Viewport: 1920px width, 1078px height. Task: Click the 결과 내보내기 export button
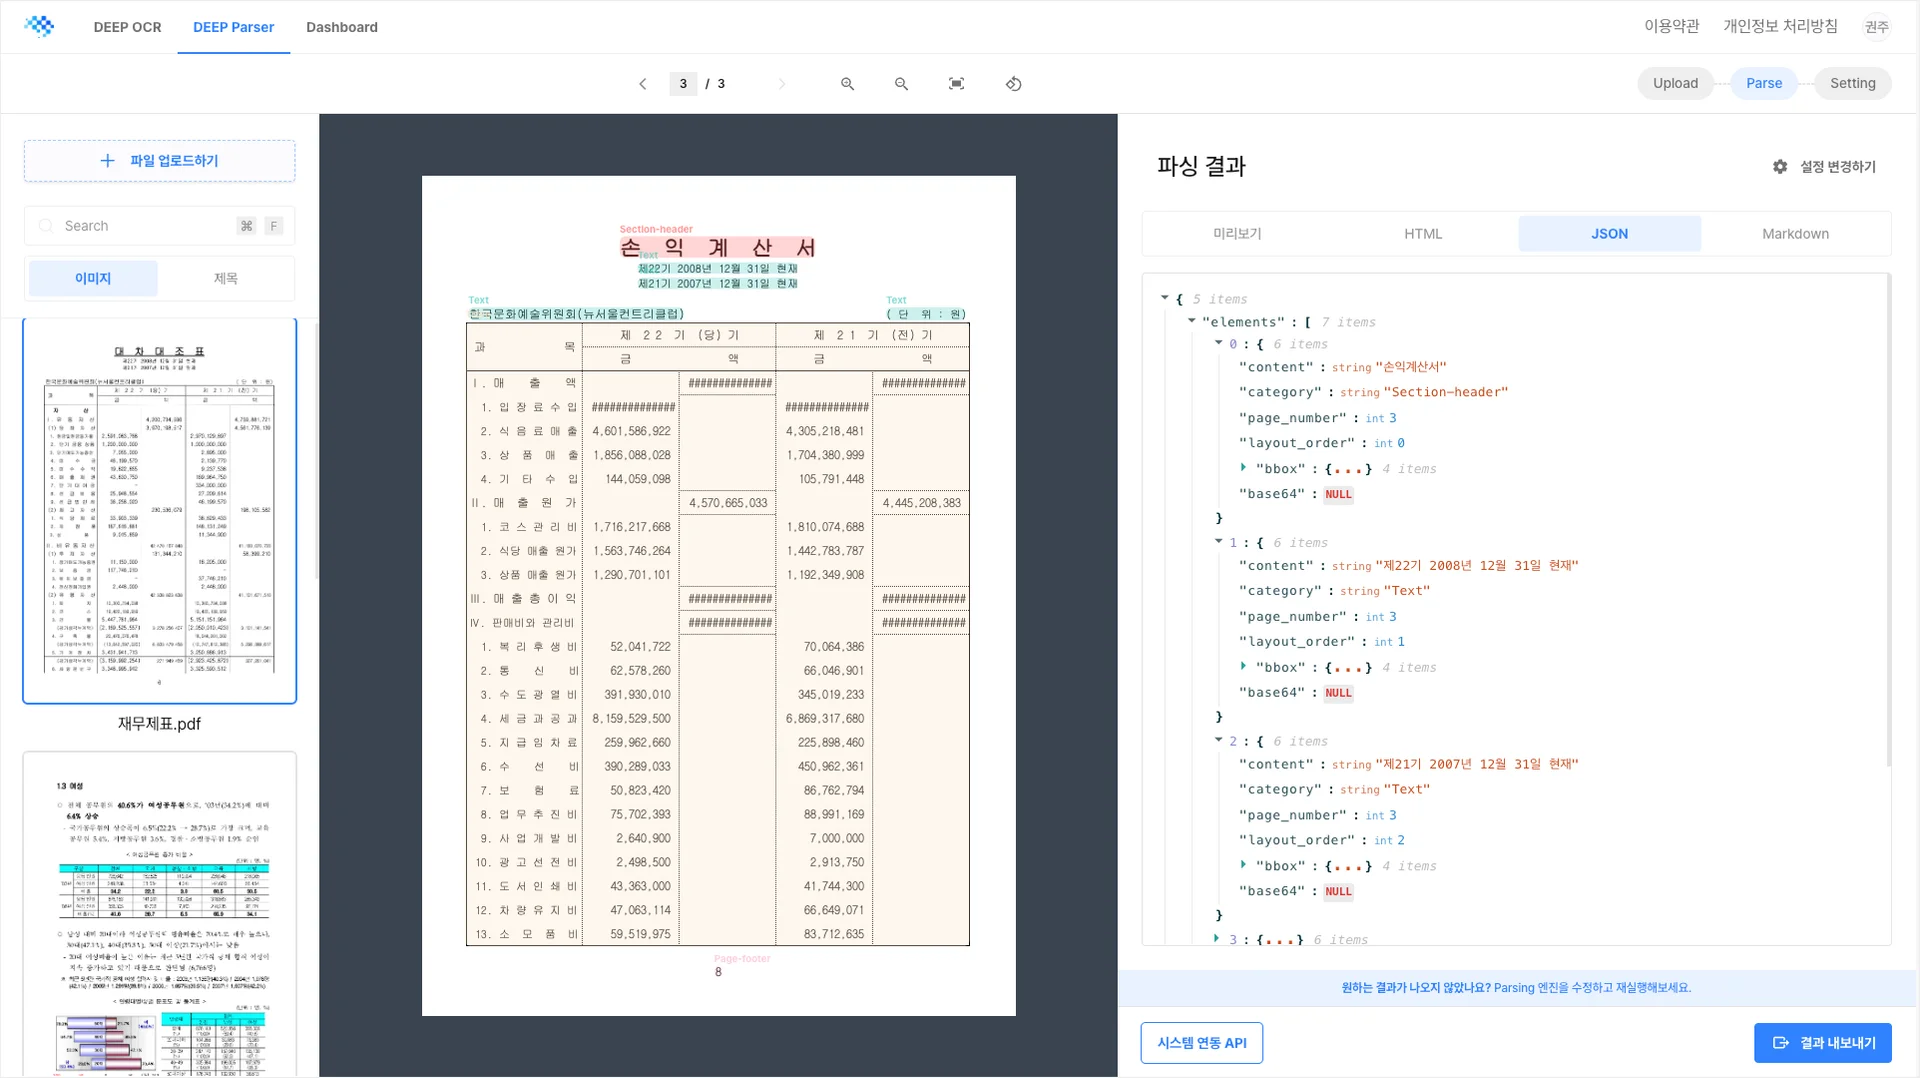point(1822,1042)
